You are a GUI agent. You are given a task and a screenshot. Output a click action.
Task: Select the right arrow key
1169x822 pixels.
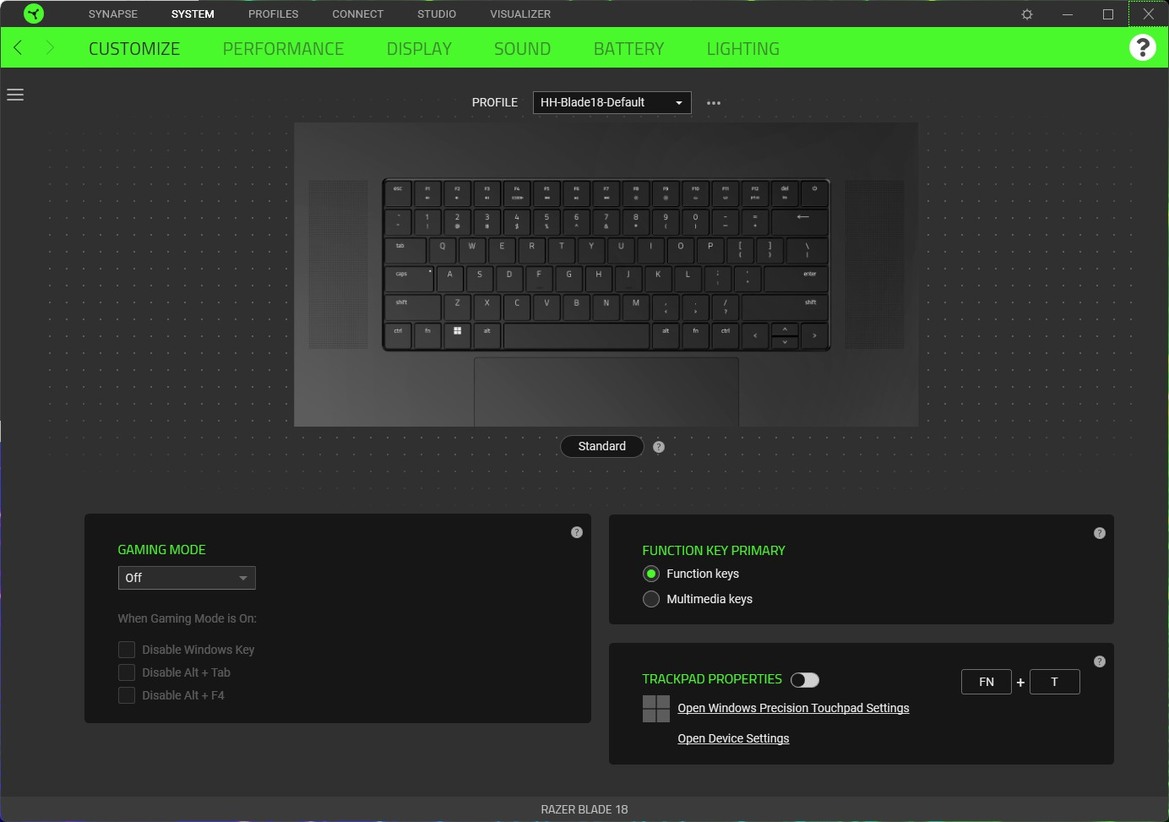(x=814, y=335)
